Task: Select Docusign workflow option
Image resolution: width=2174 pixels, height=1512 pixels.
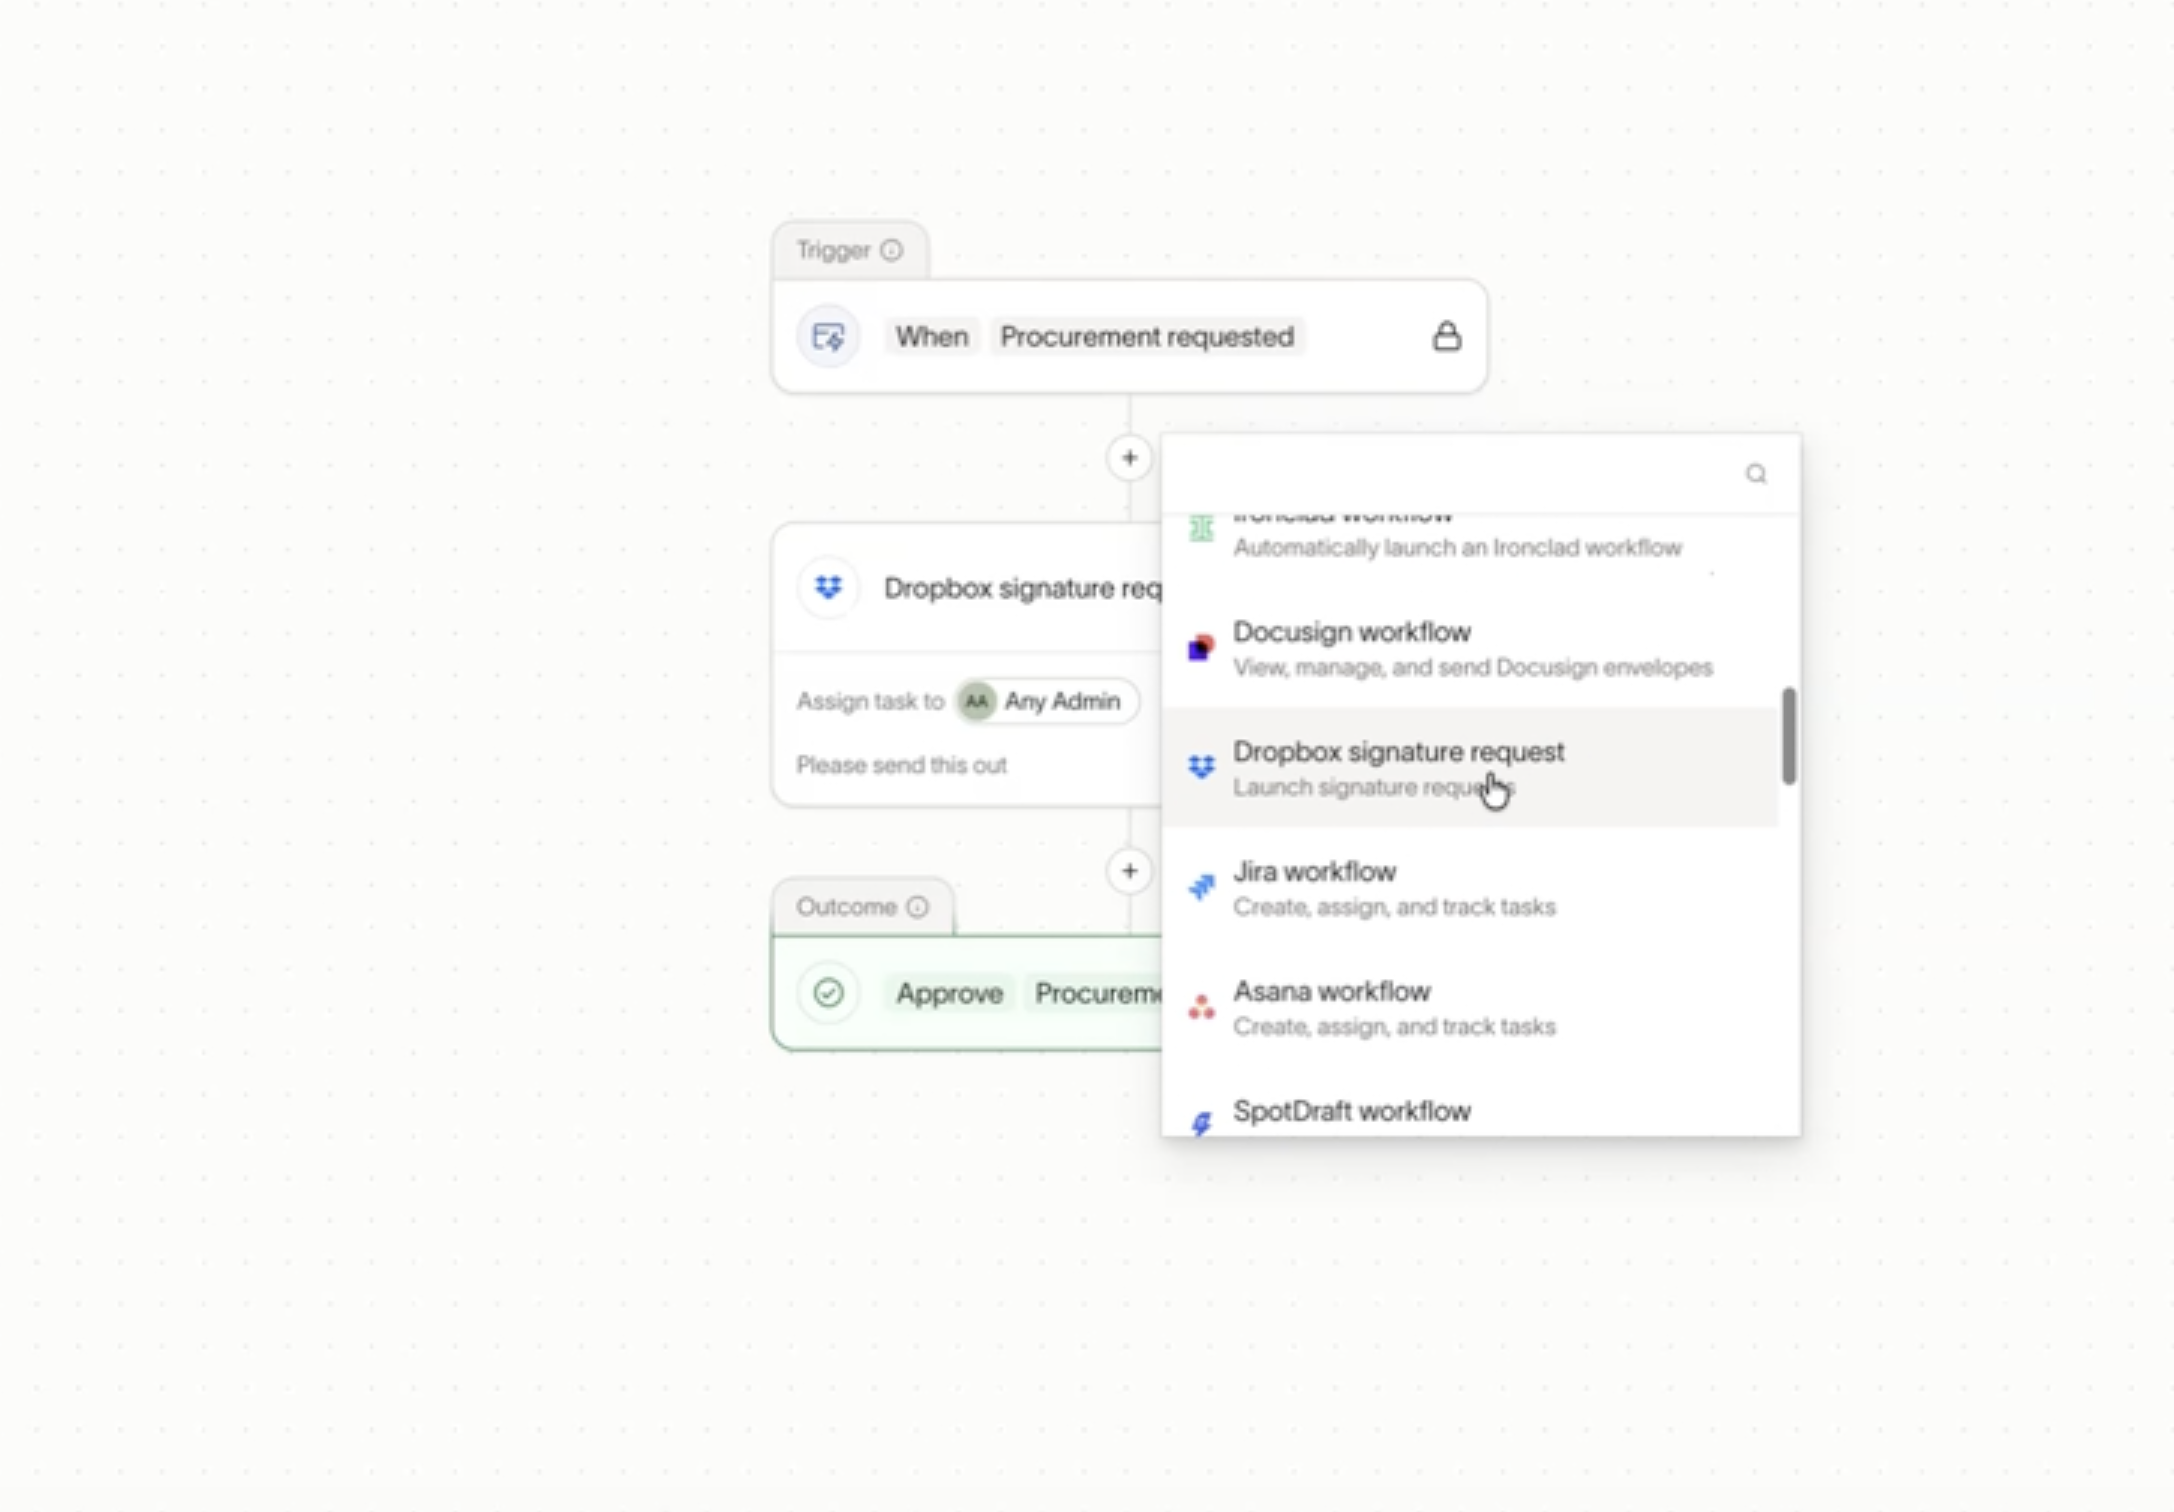Action: point(1470,648)
